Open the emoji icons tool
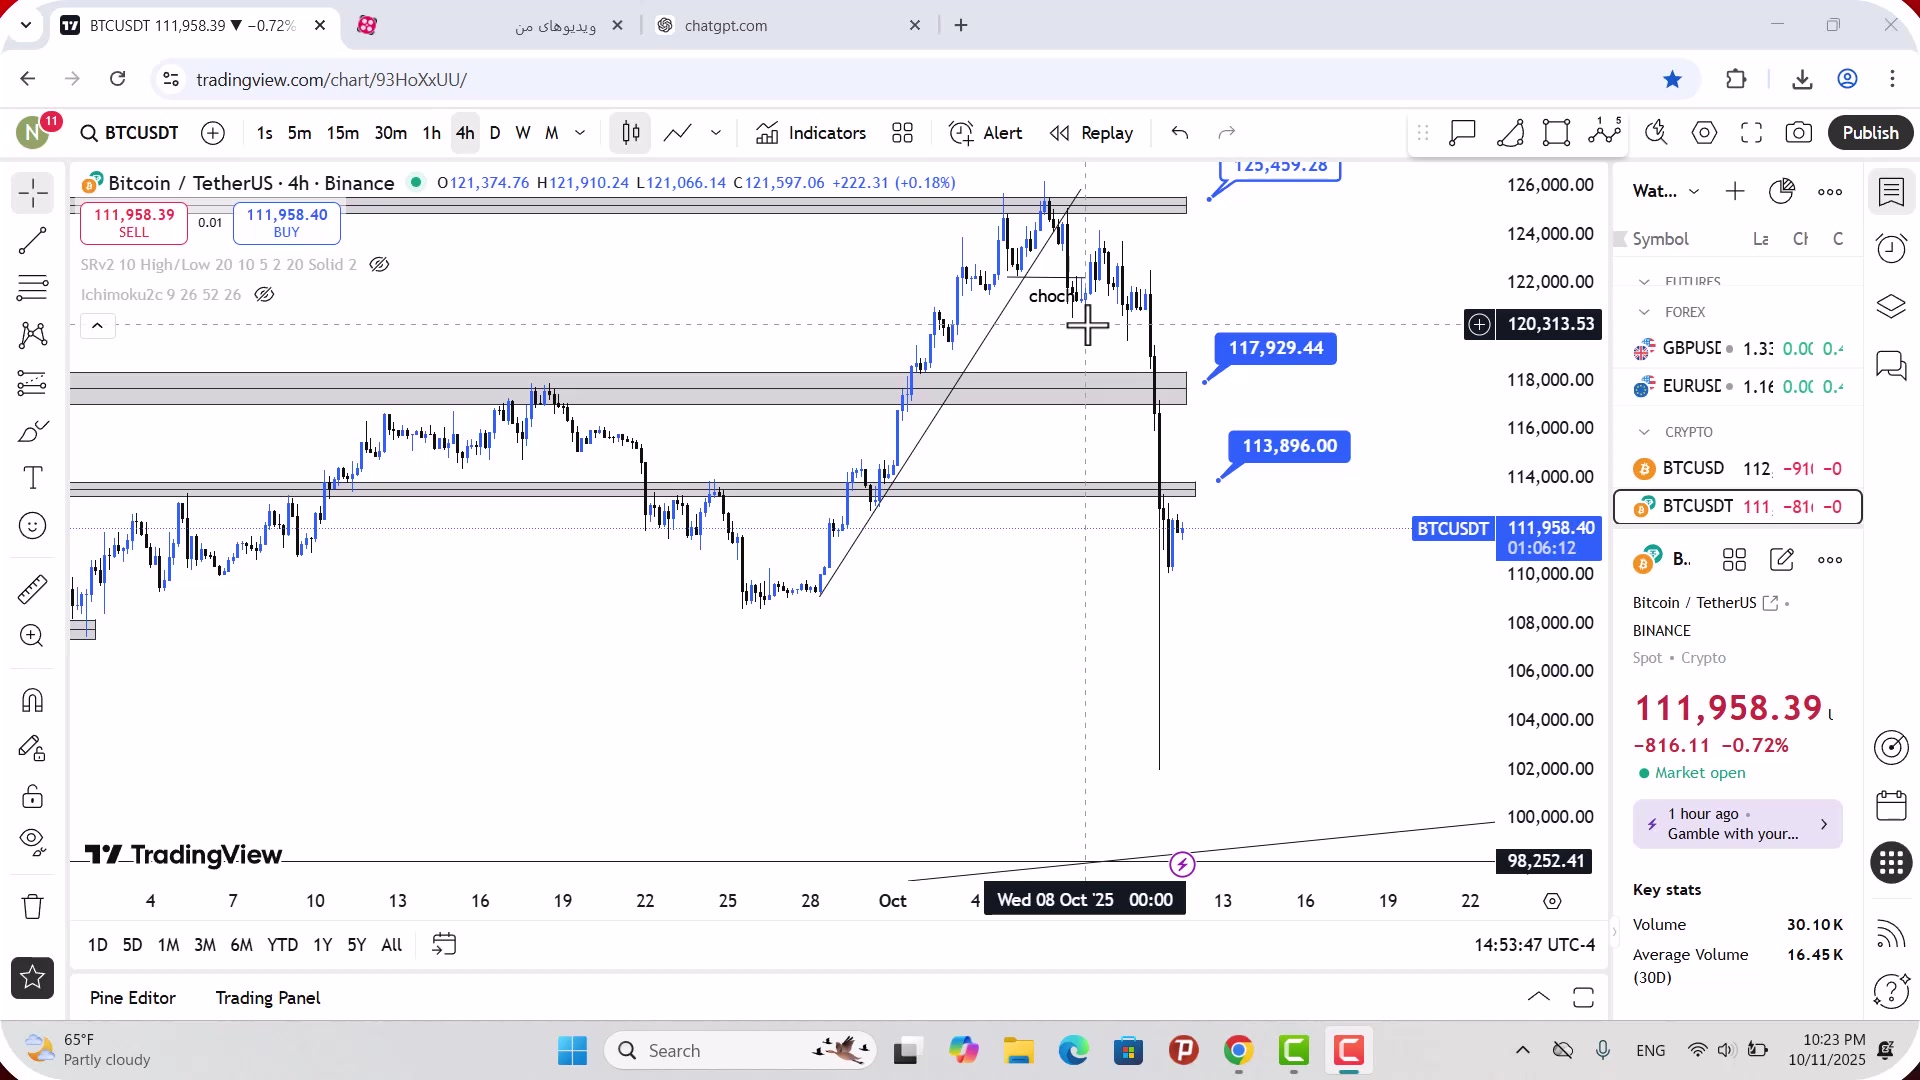 [32, 526]
